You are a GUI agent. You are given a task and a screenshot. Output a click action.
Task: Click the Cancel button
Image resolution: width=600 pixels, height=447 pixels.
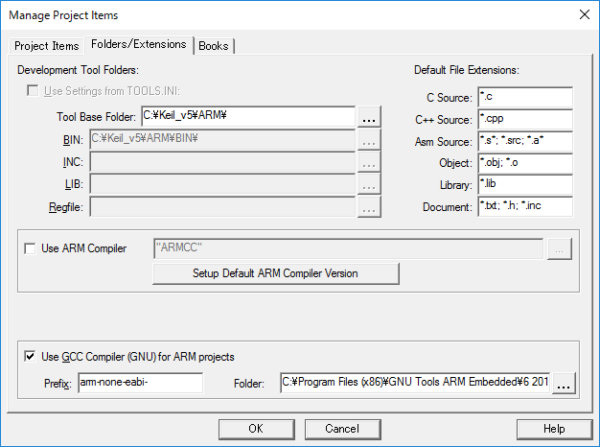(x=342, y=429)
